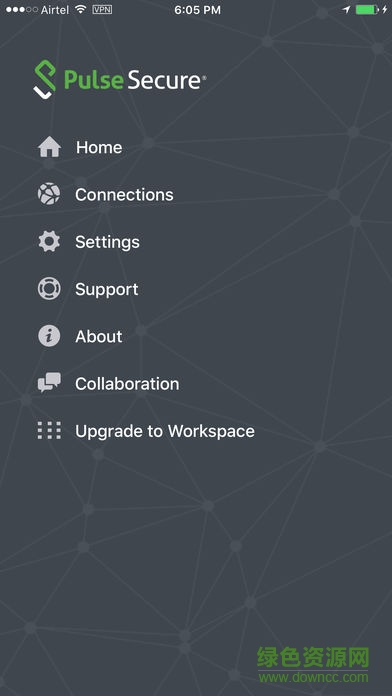Tap the Pulse Secure logo
This screenshot has height=696, width=392.
pos(120,80)
